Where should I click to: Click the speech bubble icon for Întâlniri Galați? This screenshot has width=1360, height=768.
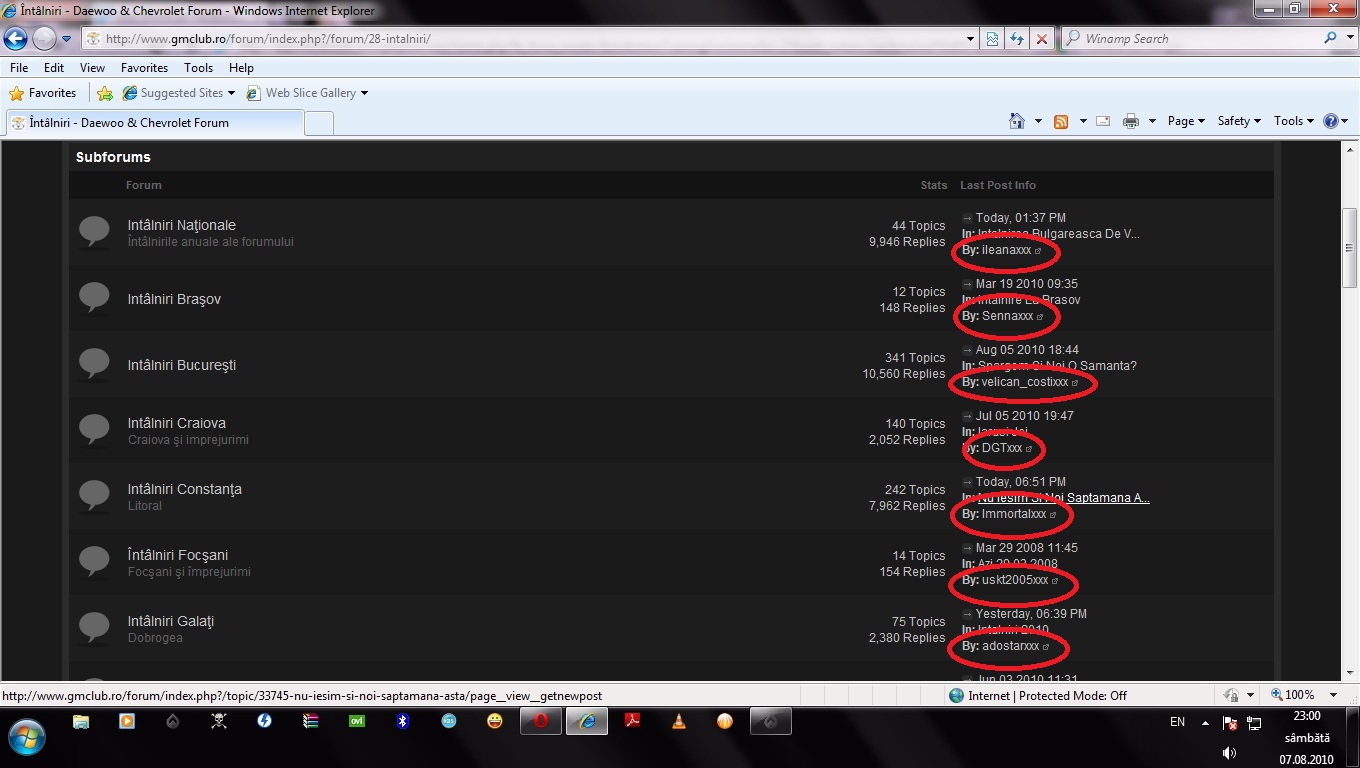(x=94, y=628)
